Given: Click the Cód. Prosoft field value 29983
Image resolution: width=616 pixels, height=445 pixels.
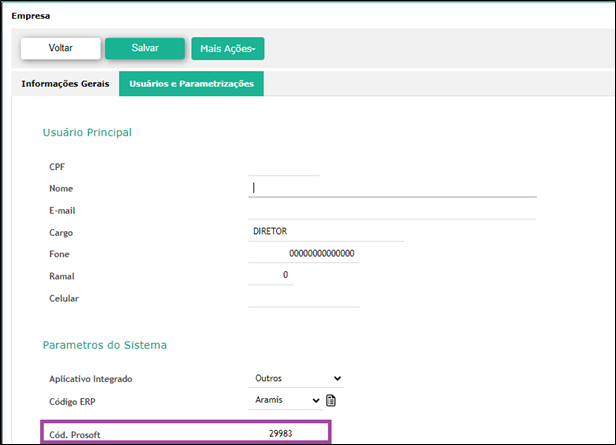Looking at the screenshot, I should click(280, 434).
